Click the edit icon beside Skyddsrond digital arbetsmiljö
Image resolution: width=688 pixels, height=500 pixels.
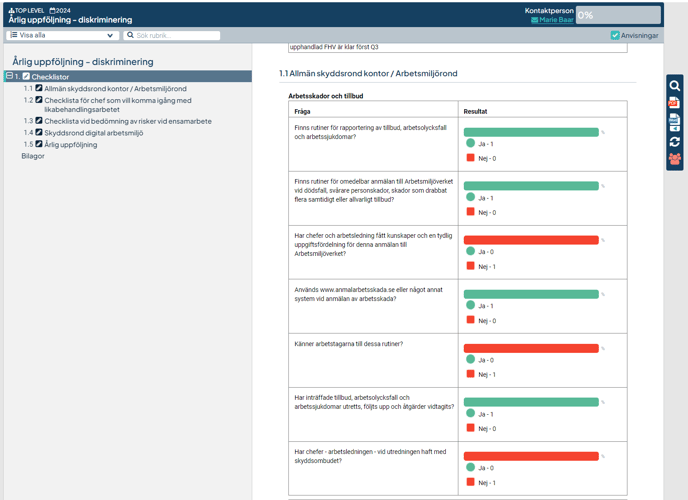pyautogui.click(x=40, y=133)
